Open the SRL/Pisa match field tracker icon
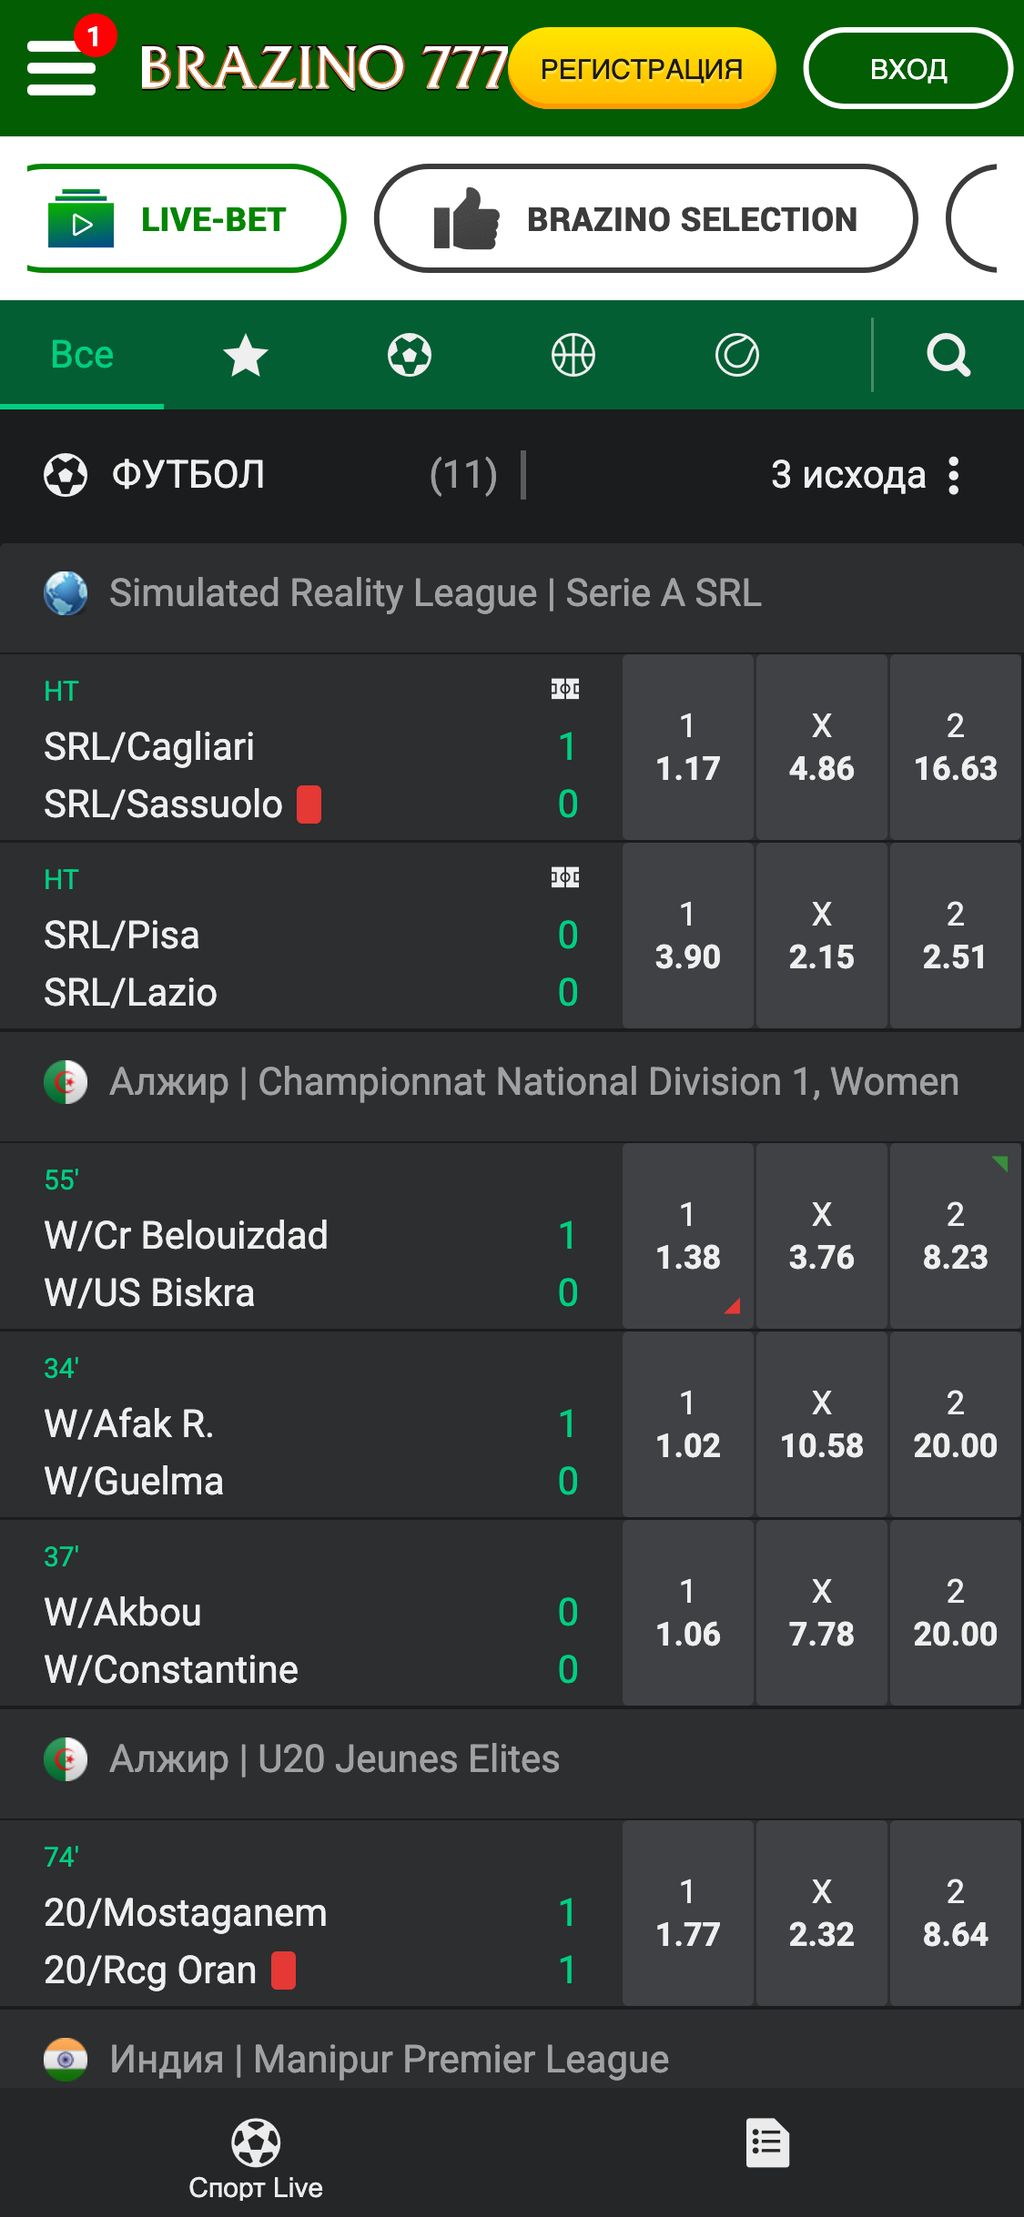 [565, 878]
